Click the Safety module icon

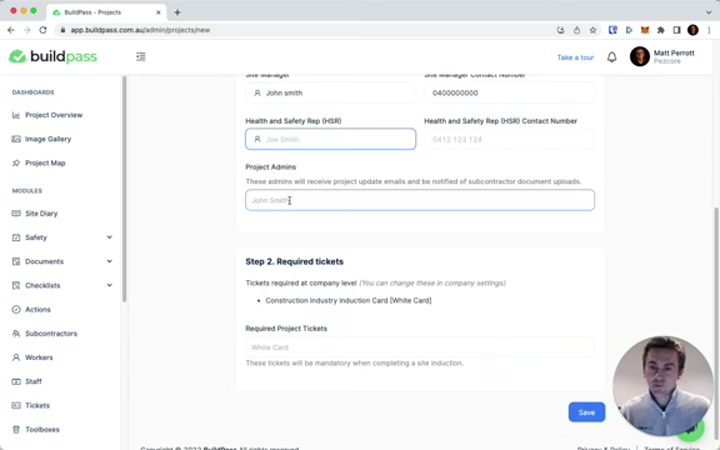pyautogui.click(x=16, y=237)
